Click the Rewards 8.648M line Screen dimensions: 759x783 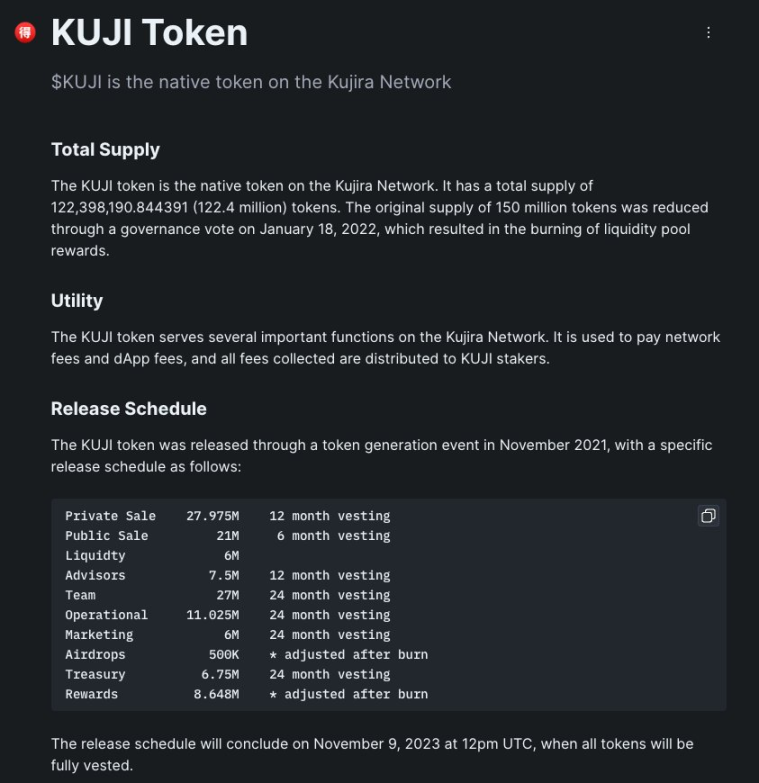(247, 694)
